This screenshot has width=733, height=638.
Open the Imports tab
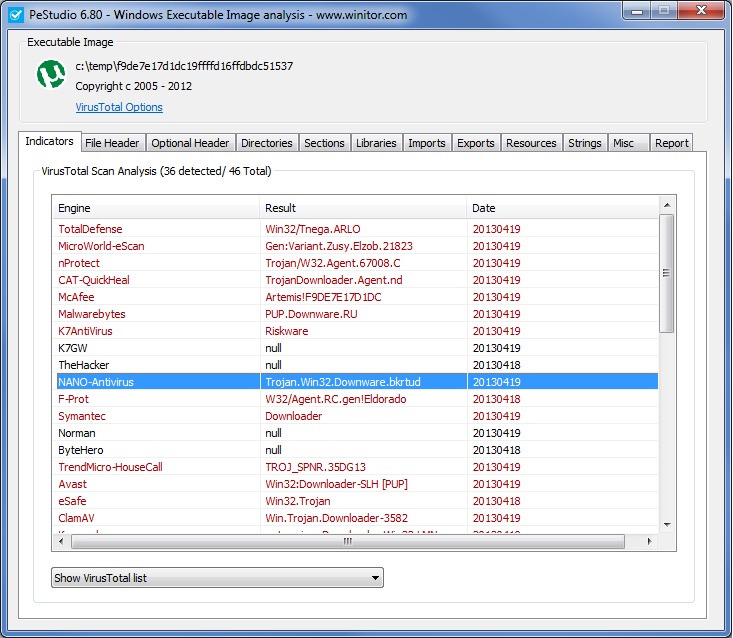pyautogui.click(x=426, y=143)
